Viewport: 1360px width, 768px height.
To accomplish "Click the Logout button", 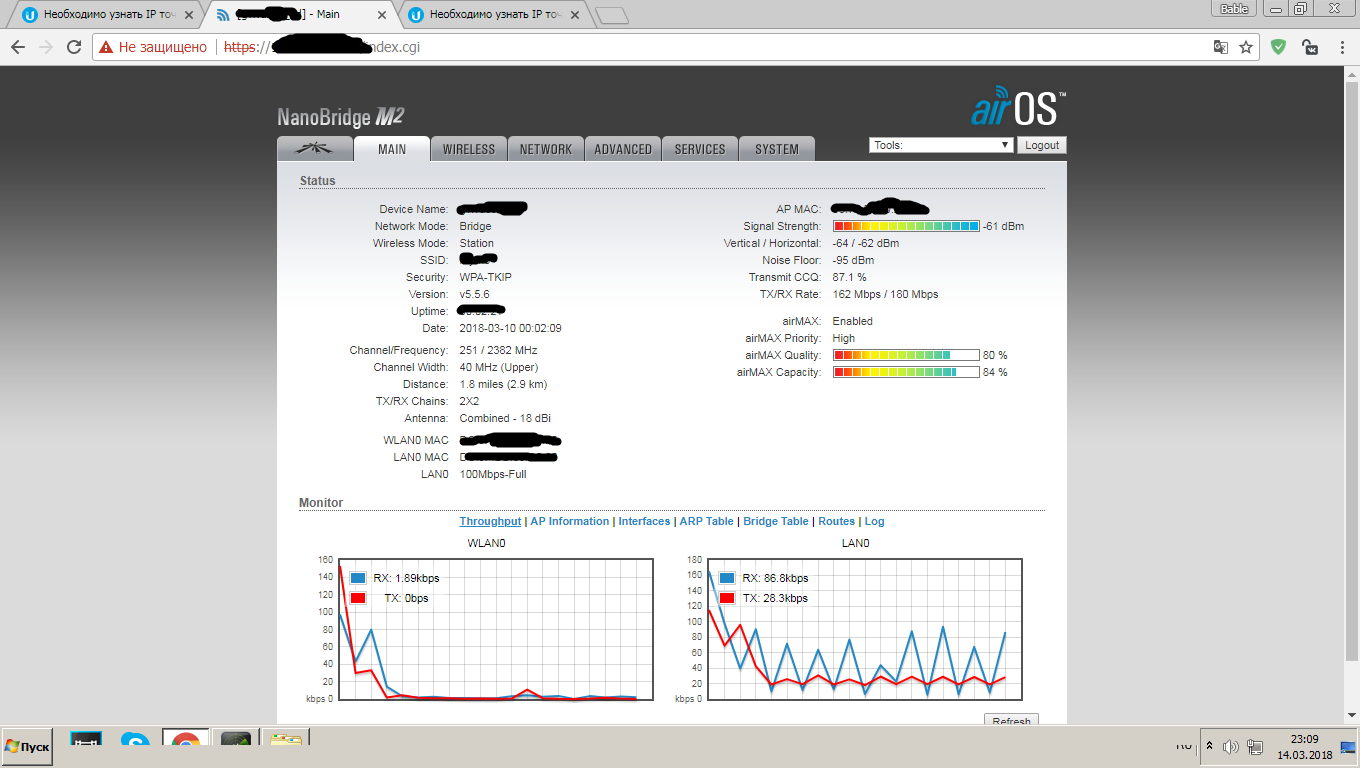I will pyautogui.click(x=1042, y=145).
